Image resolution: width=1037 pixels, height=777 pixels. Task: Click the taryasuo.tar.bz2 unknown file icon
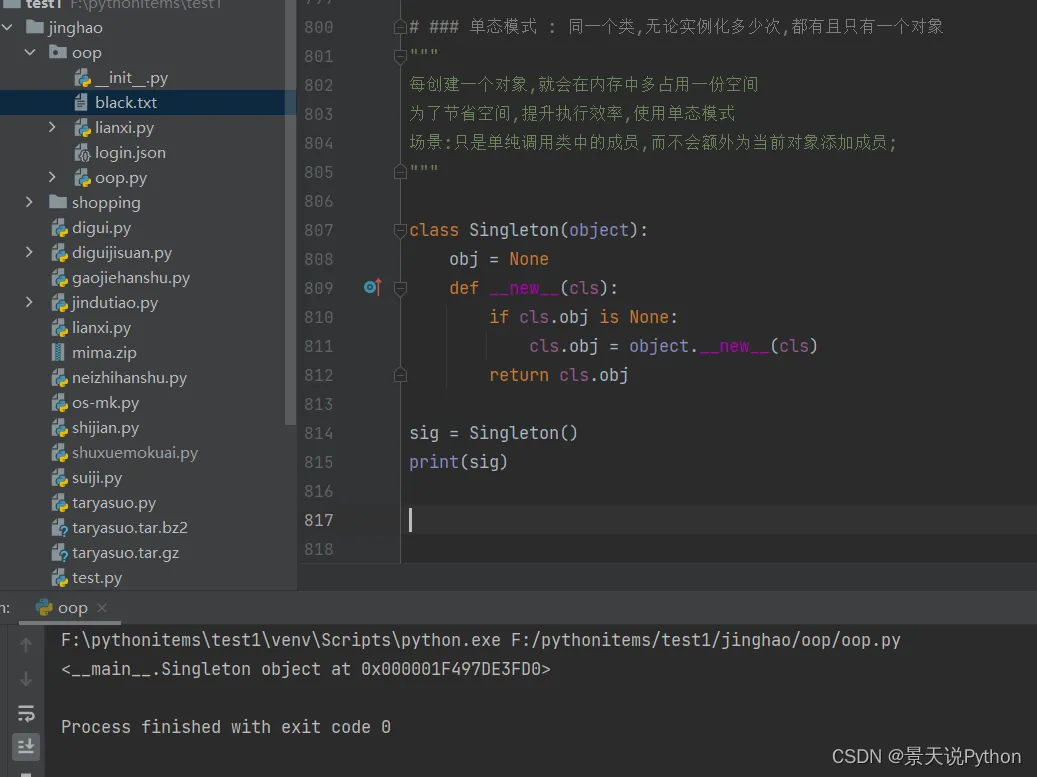pyautogui.click(x=59, y=528)
